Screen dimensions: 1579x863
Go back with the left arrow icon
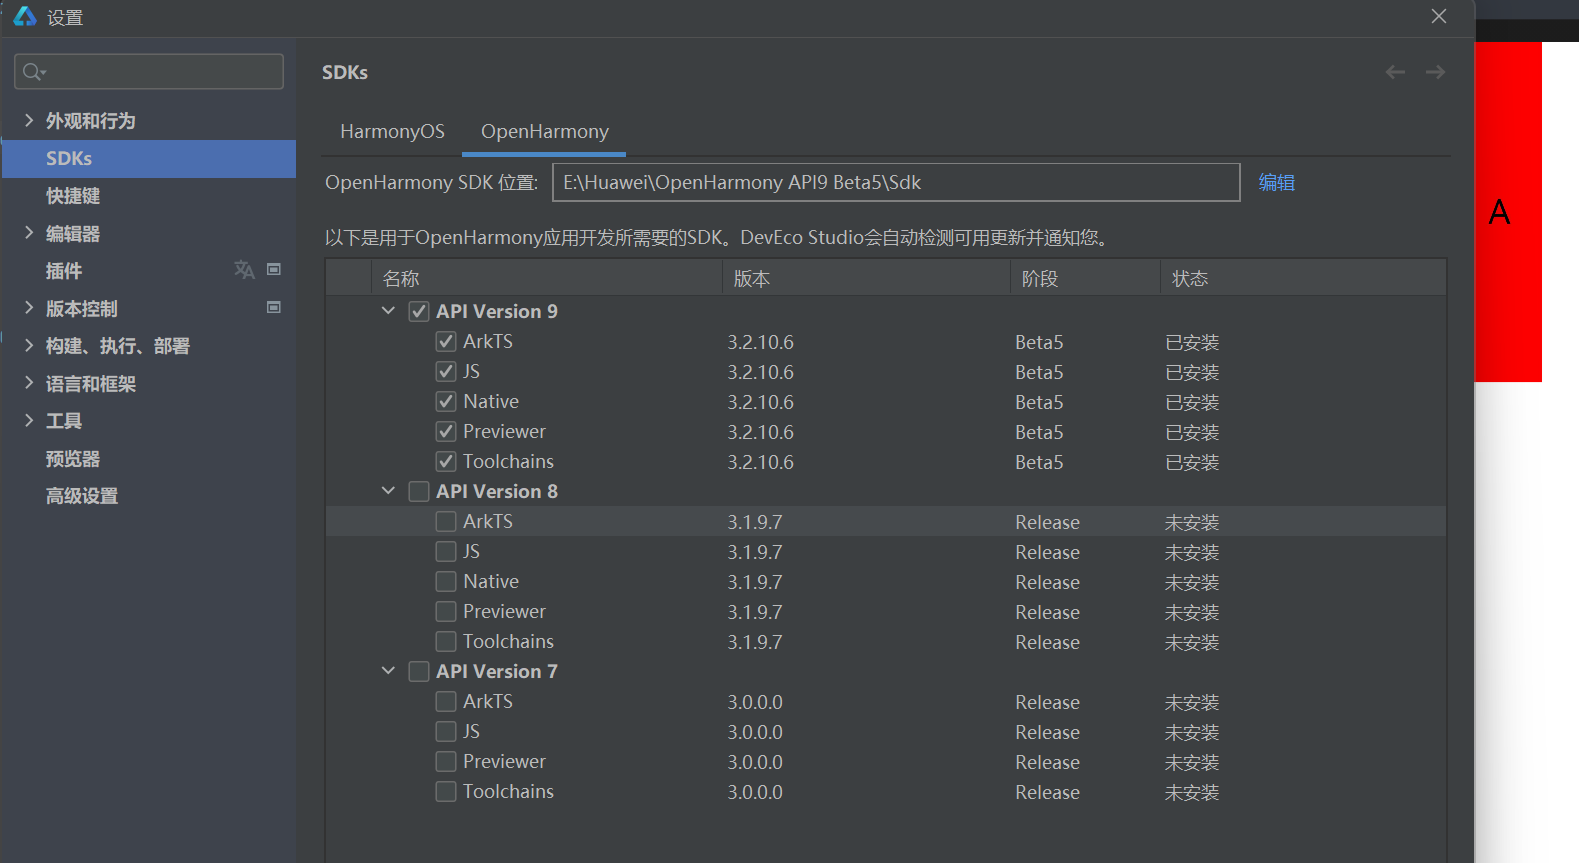coord(1395,72)
